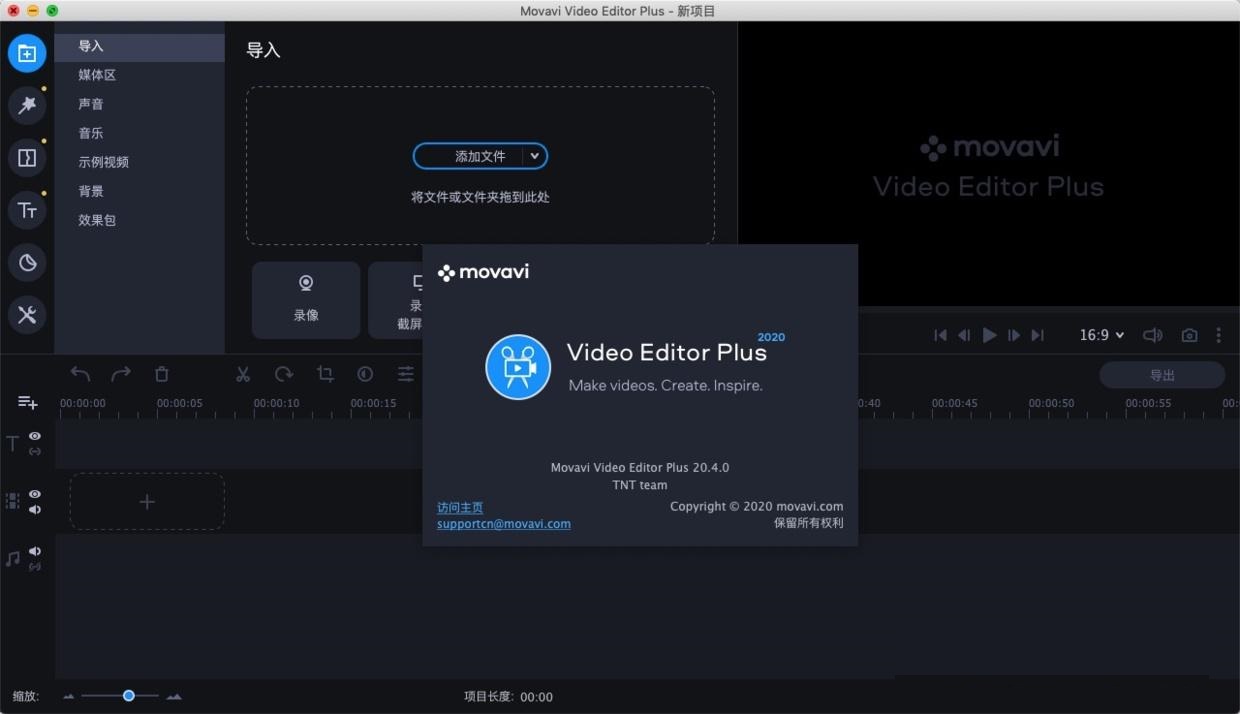Click the Undo arrow icon
Image resolution: width=1240 pixels, height=714 pixels.
[80, 373]
